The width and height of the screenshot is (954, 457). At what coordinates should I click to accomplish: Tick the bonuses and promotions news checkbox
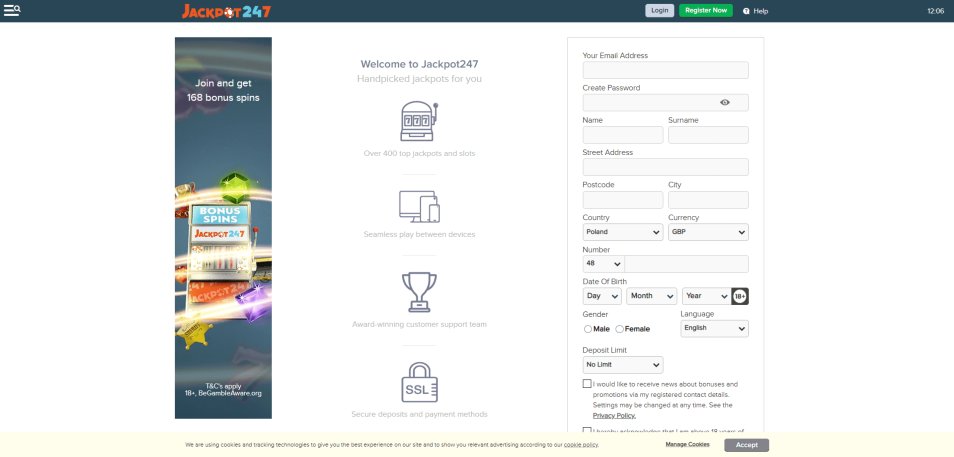click(587, 383)
